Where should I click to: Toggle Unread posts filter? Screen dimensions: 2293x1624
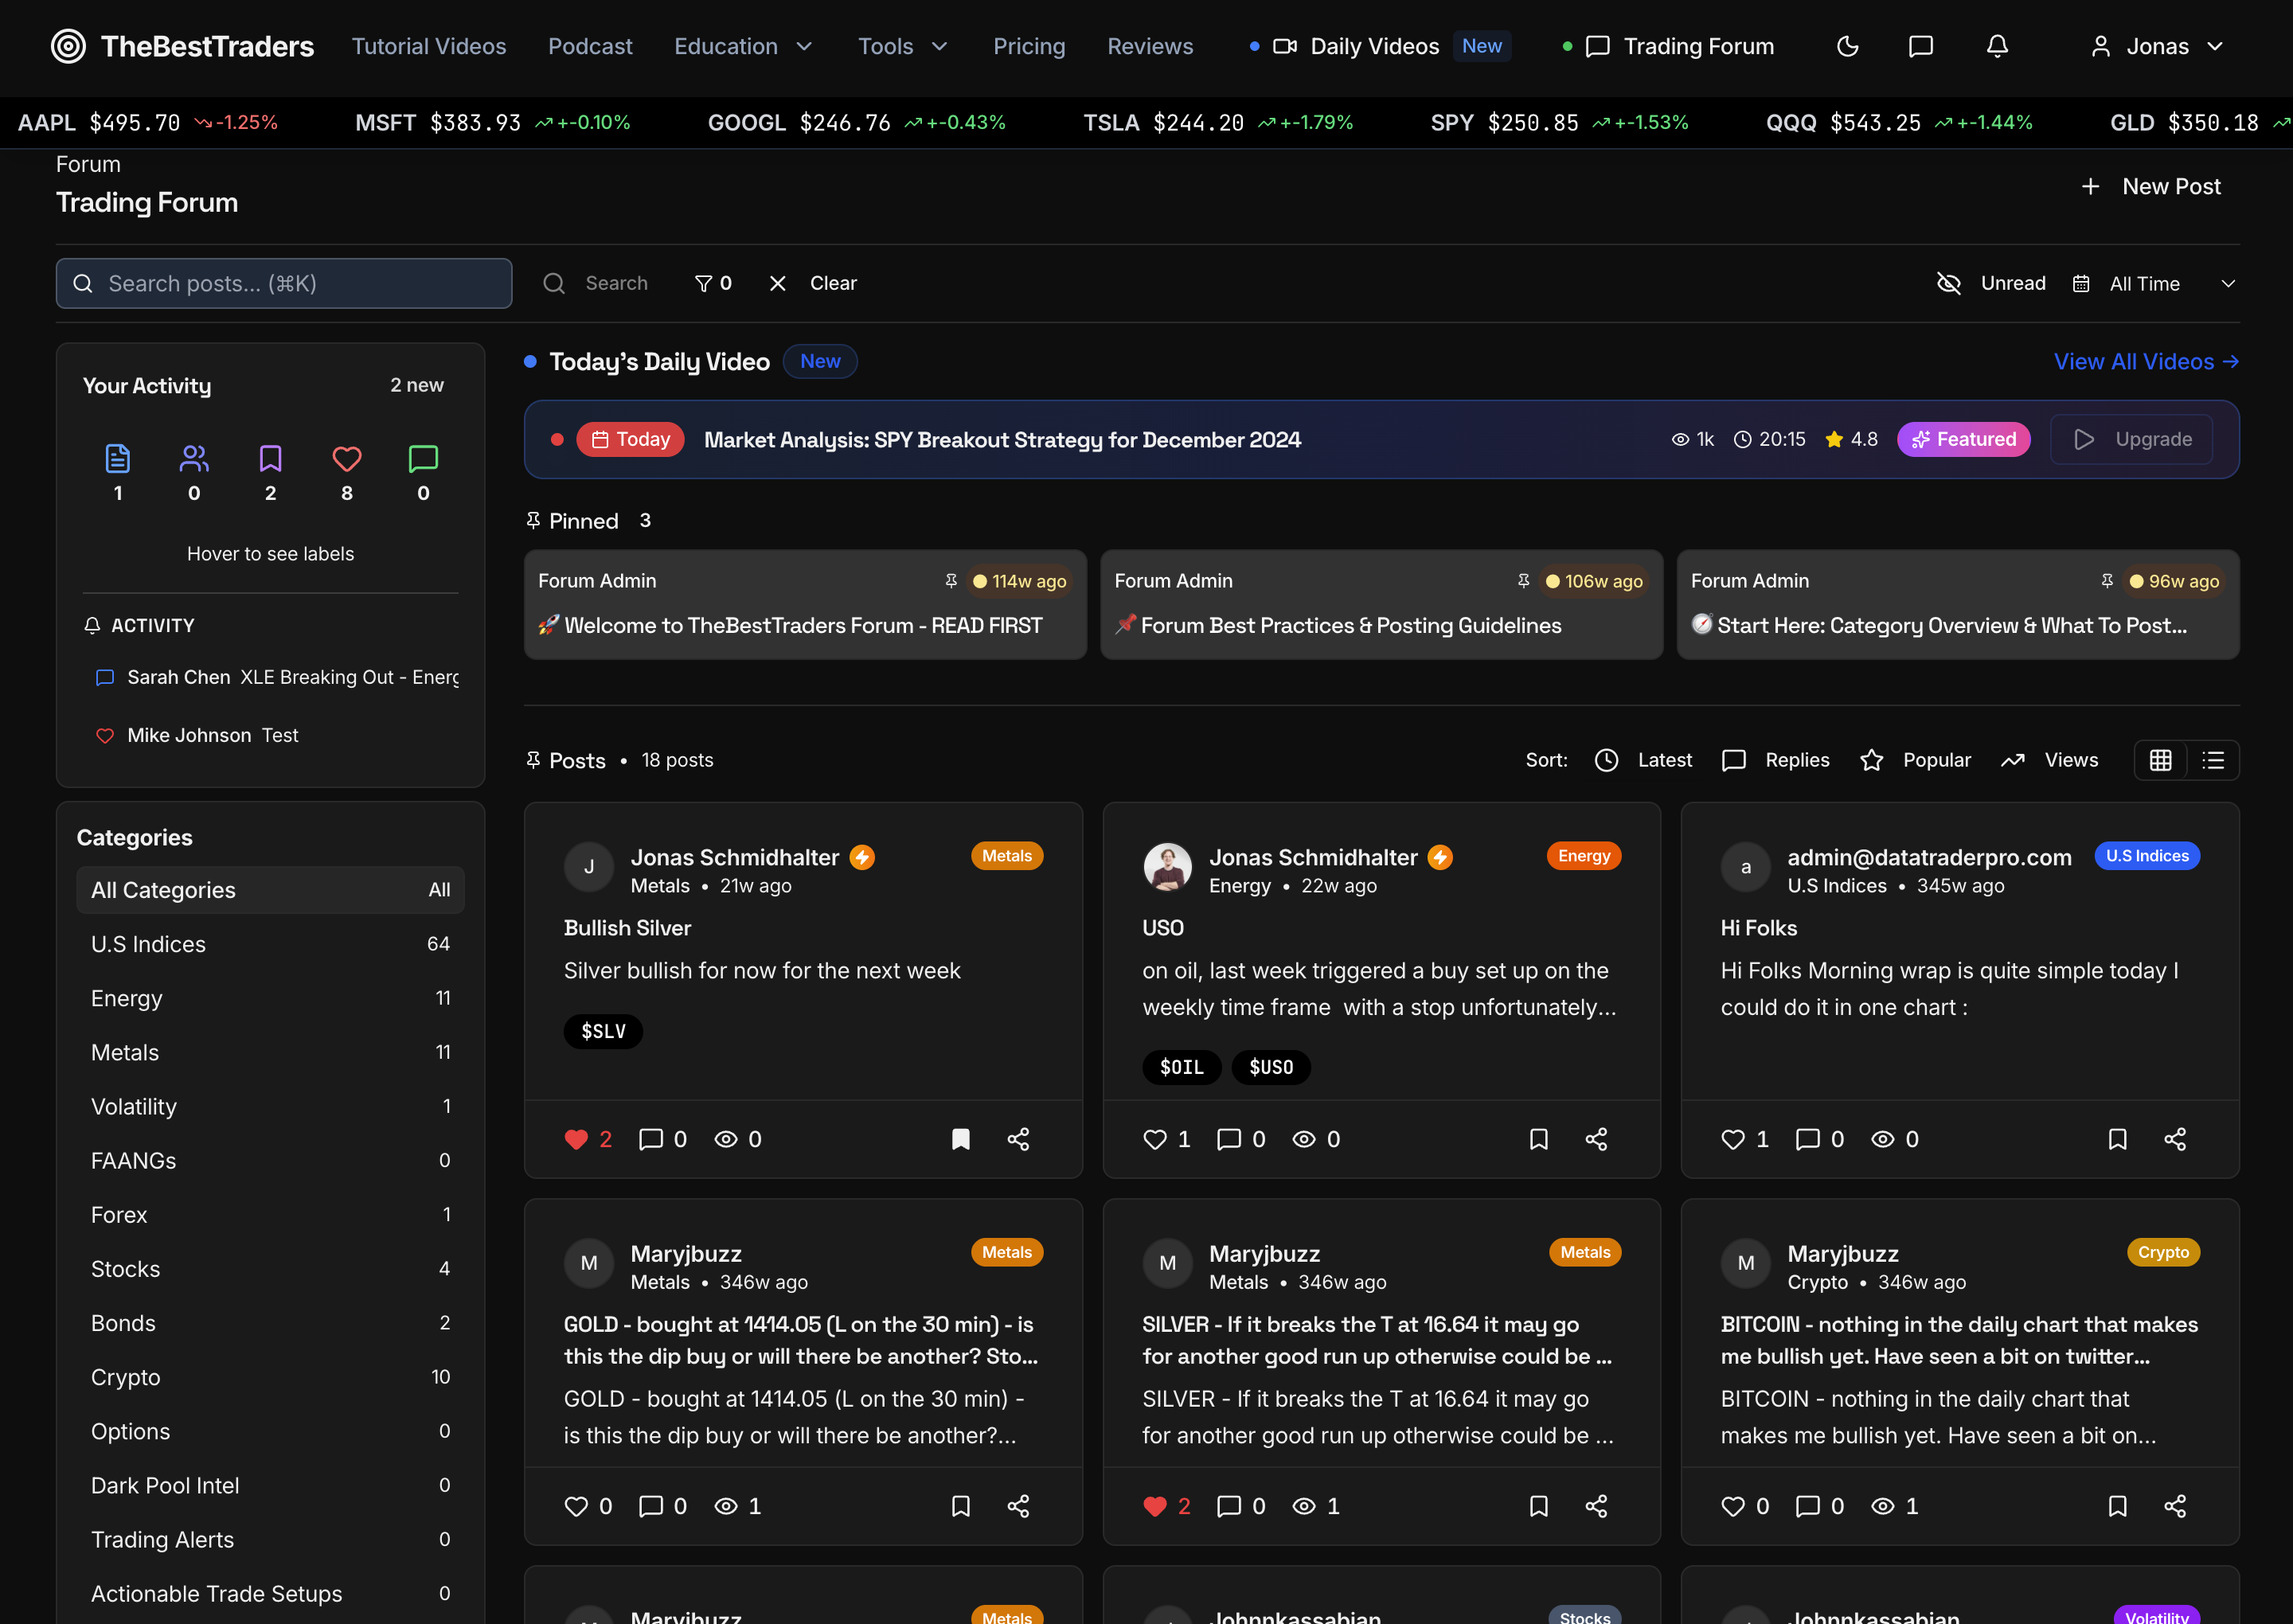click(x=1991, y=283)
